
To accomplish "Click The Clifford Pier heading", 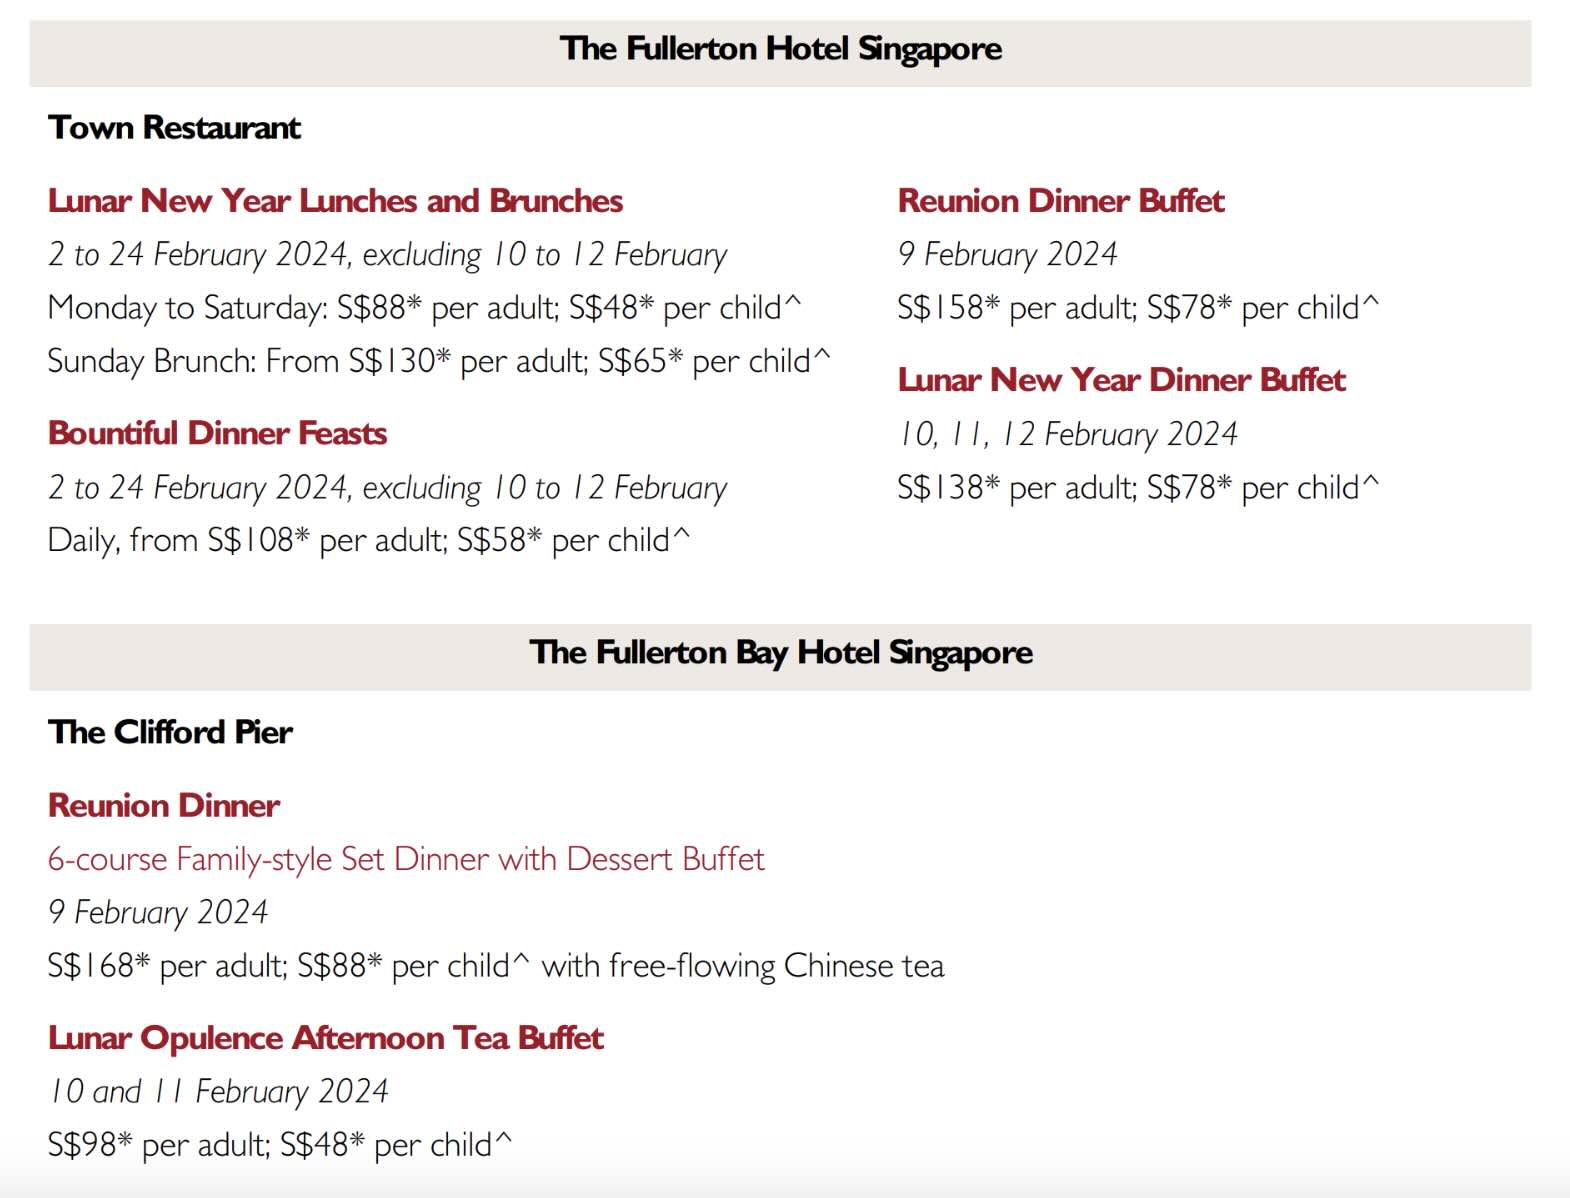I will point(170,732).
